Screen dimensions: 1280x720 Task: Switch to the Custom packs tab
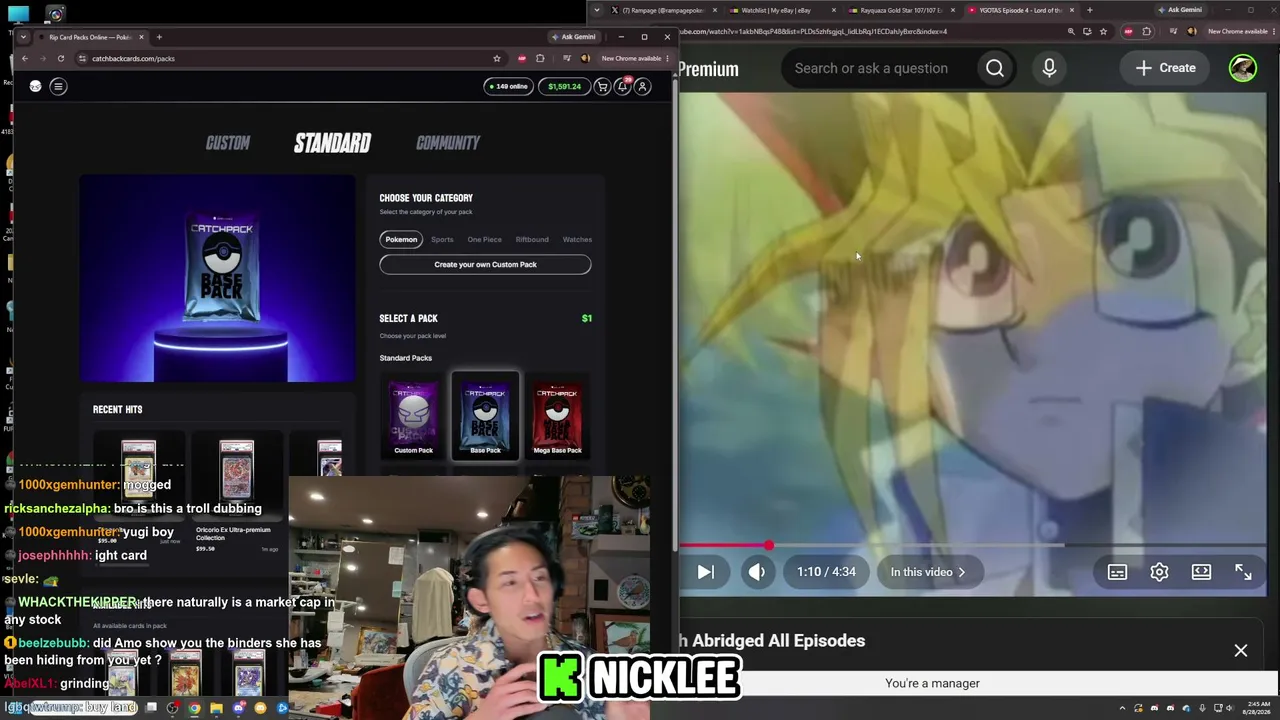(x=228, y=143)
